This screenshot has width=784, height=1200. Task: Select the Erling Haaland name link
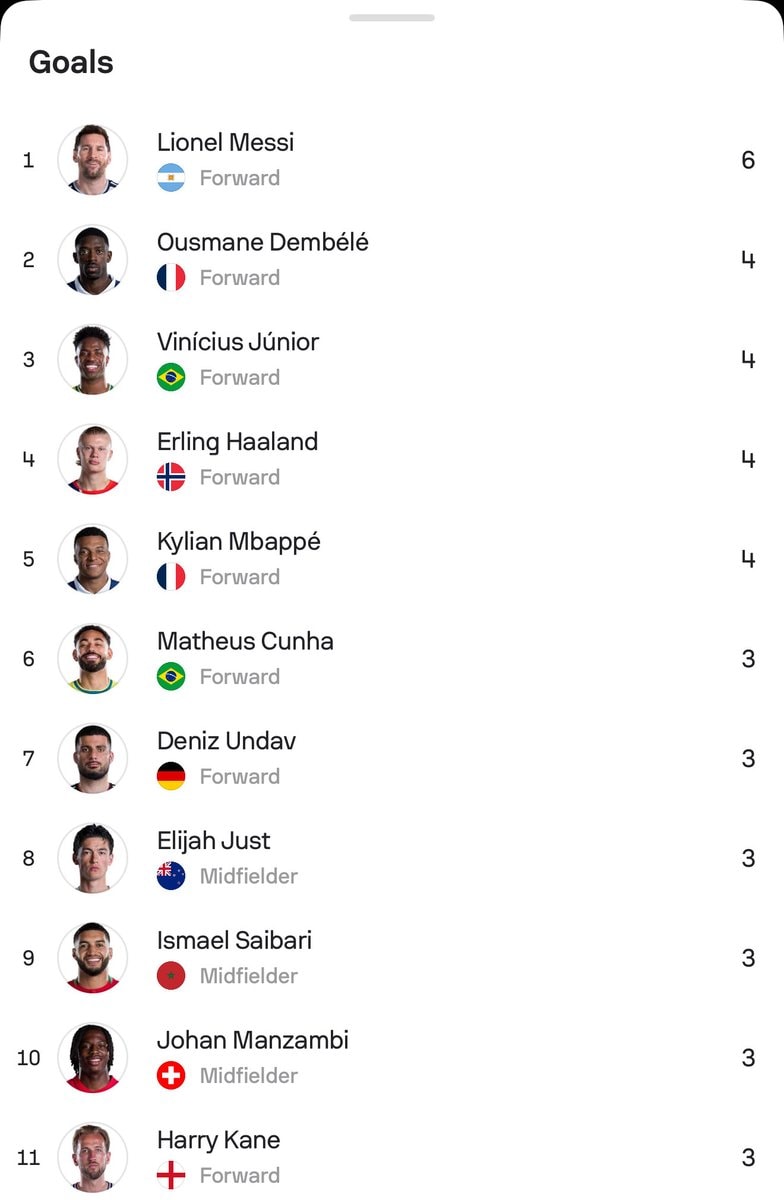[237, 442]
